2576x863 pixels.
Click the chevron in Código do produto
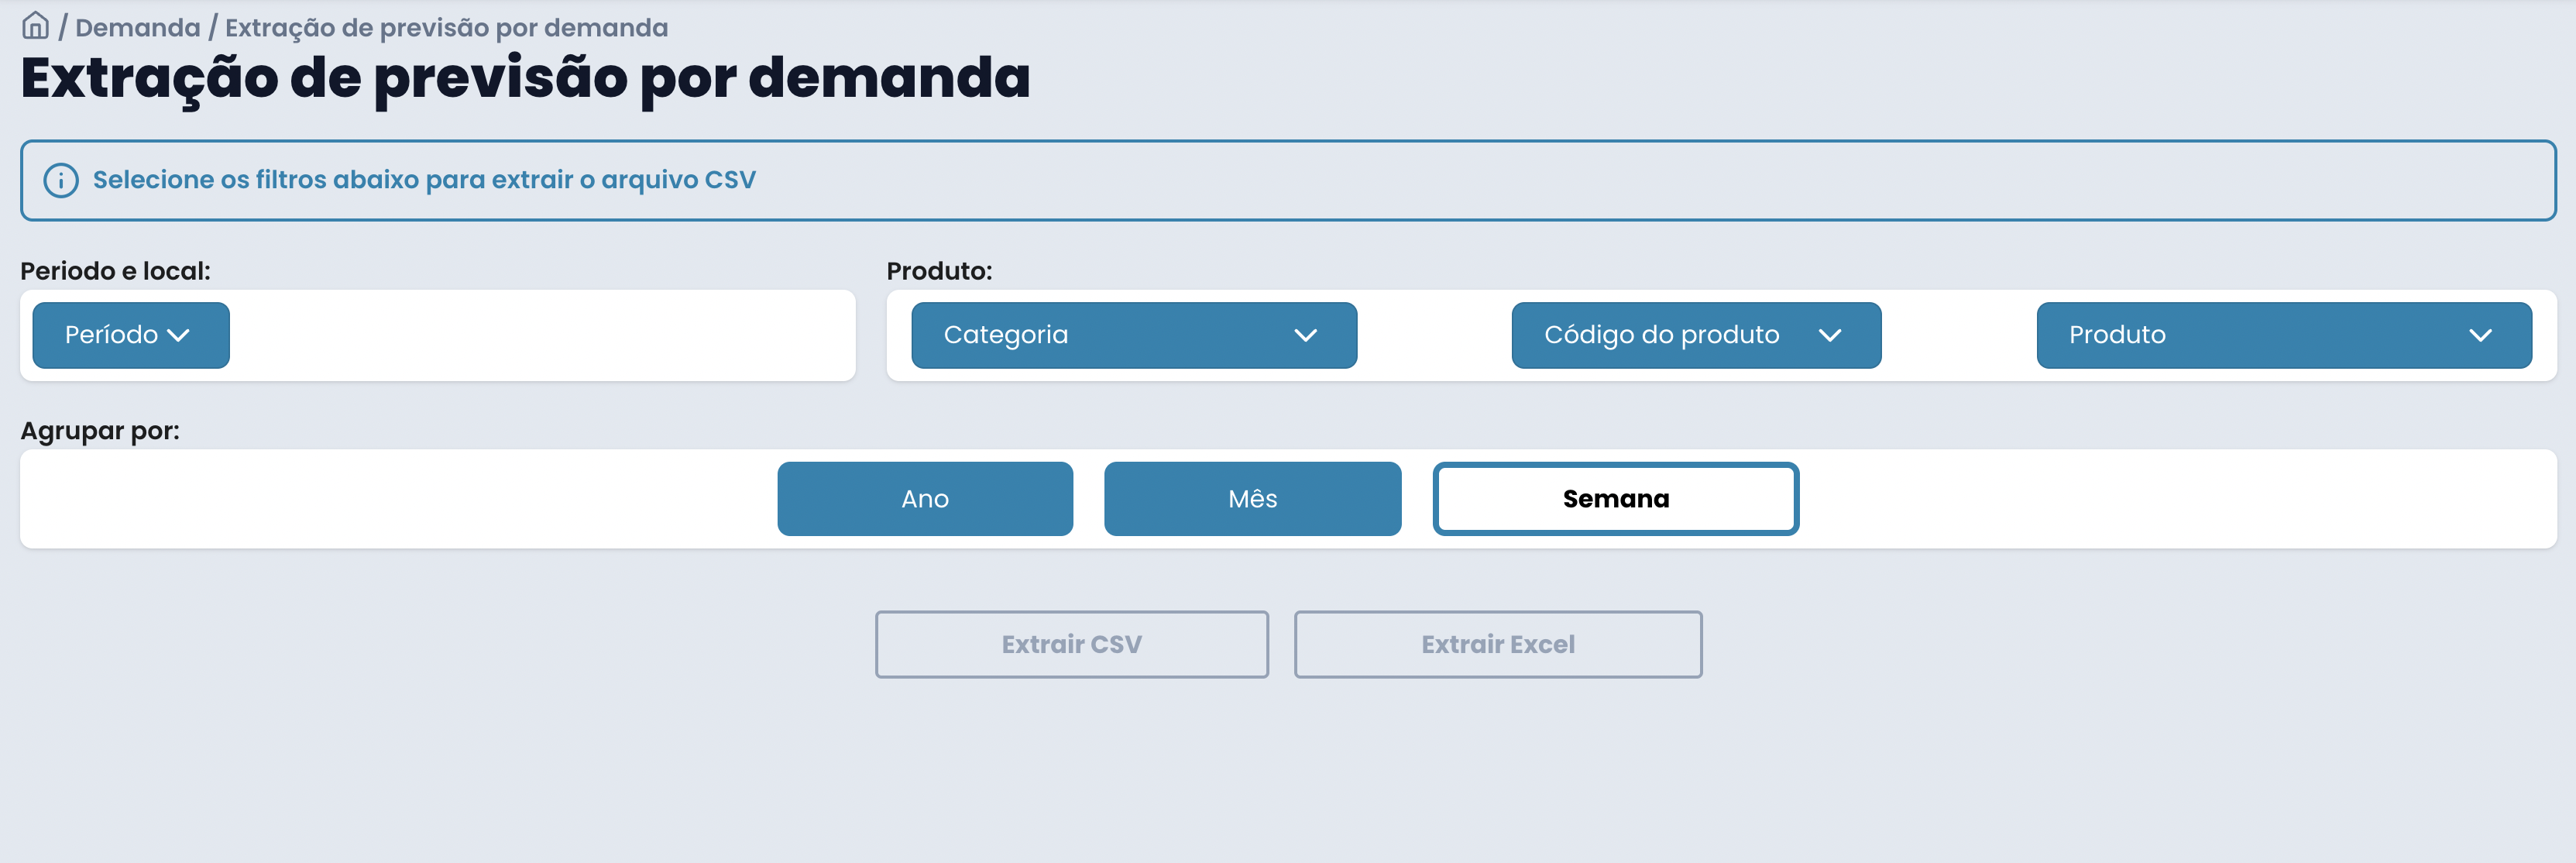[x=1829, y=335]
